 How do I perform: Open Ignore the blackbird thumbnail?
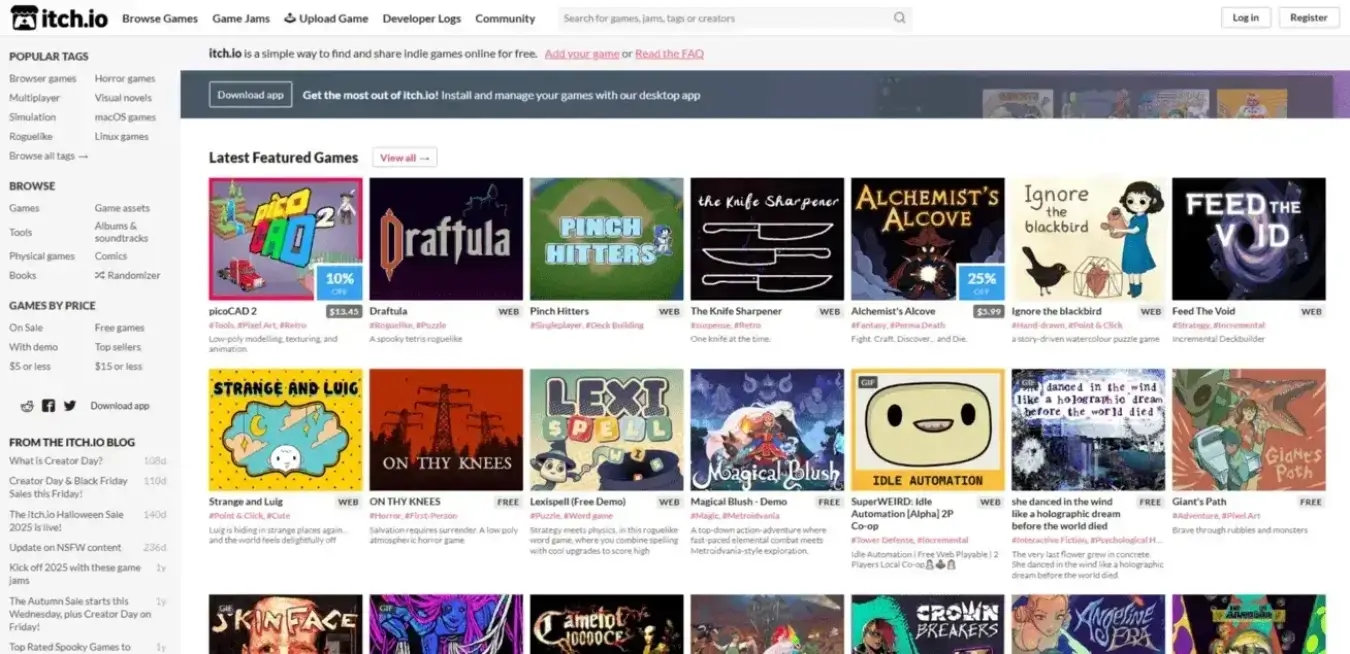pos(1088,239)
